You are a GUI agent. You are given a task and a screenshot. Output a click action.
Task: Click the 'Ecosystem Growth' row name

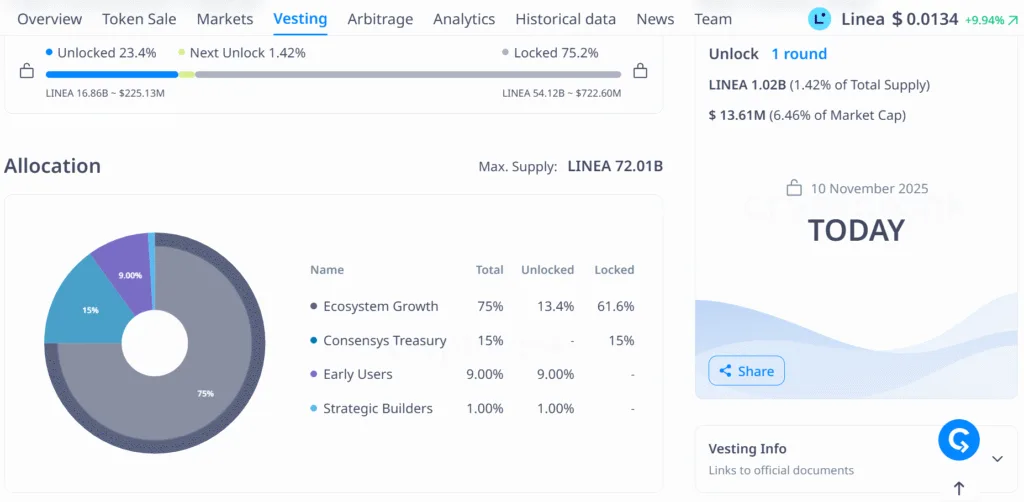pyautogui.click(x=381, y=306)
